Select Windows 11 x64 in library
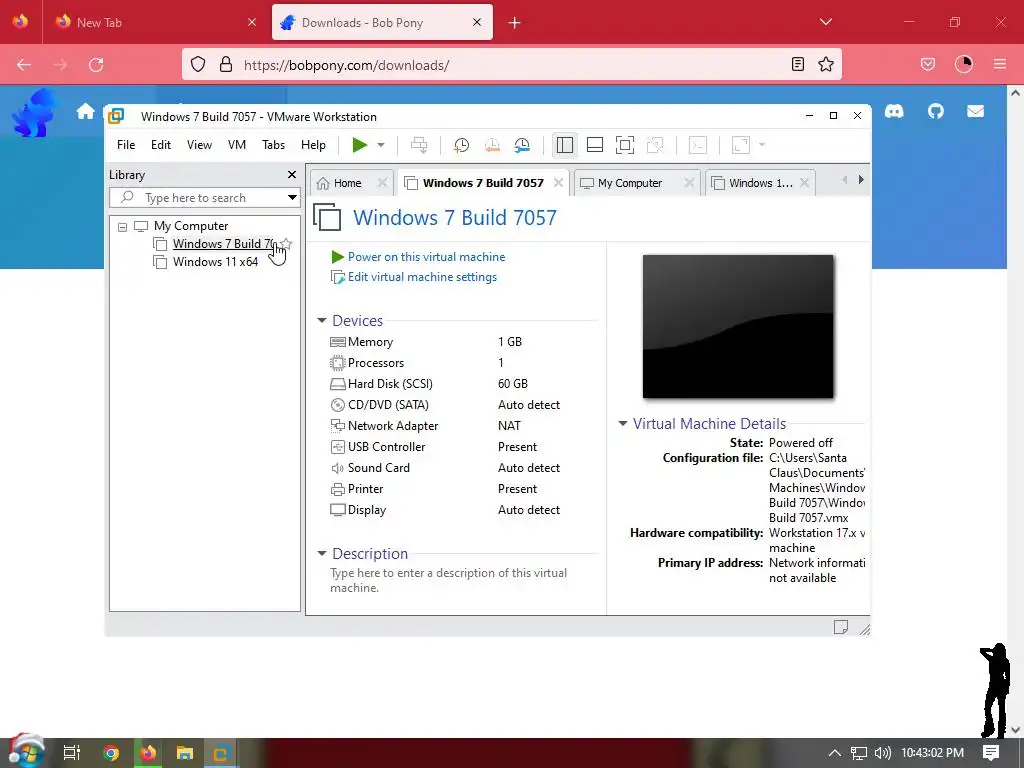The width and height of the screenshot is (1024, 768). coord(215,262)
